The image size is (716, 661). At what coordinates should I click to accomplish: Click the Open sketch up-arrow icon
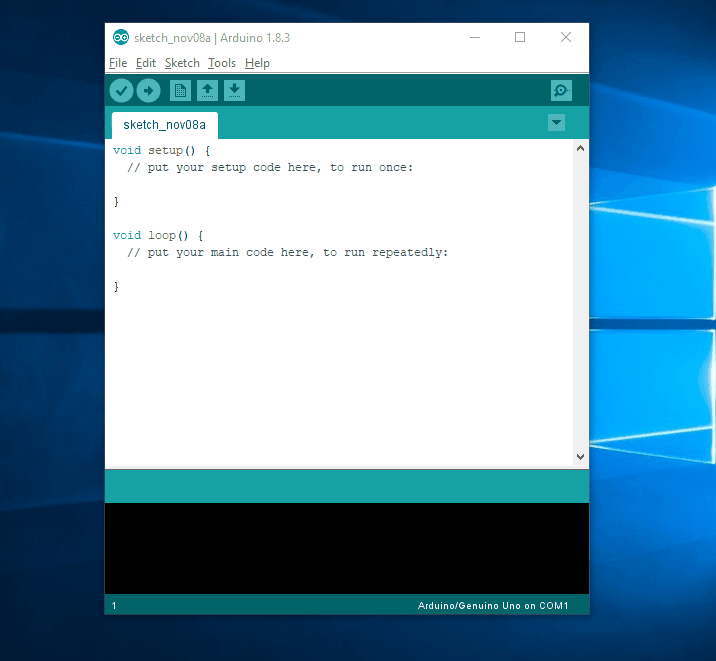tap(207, 91)
